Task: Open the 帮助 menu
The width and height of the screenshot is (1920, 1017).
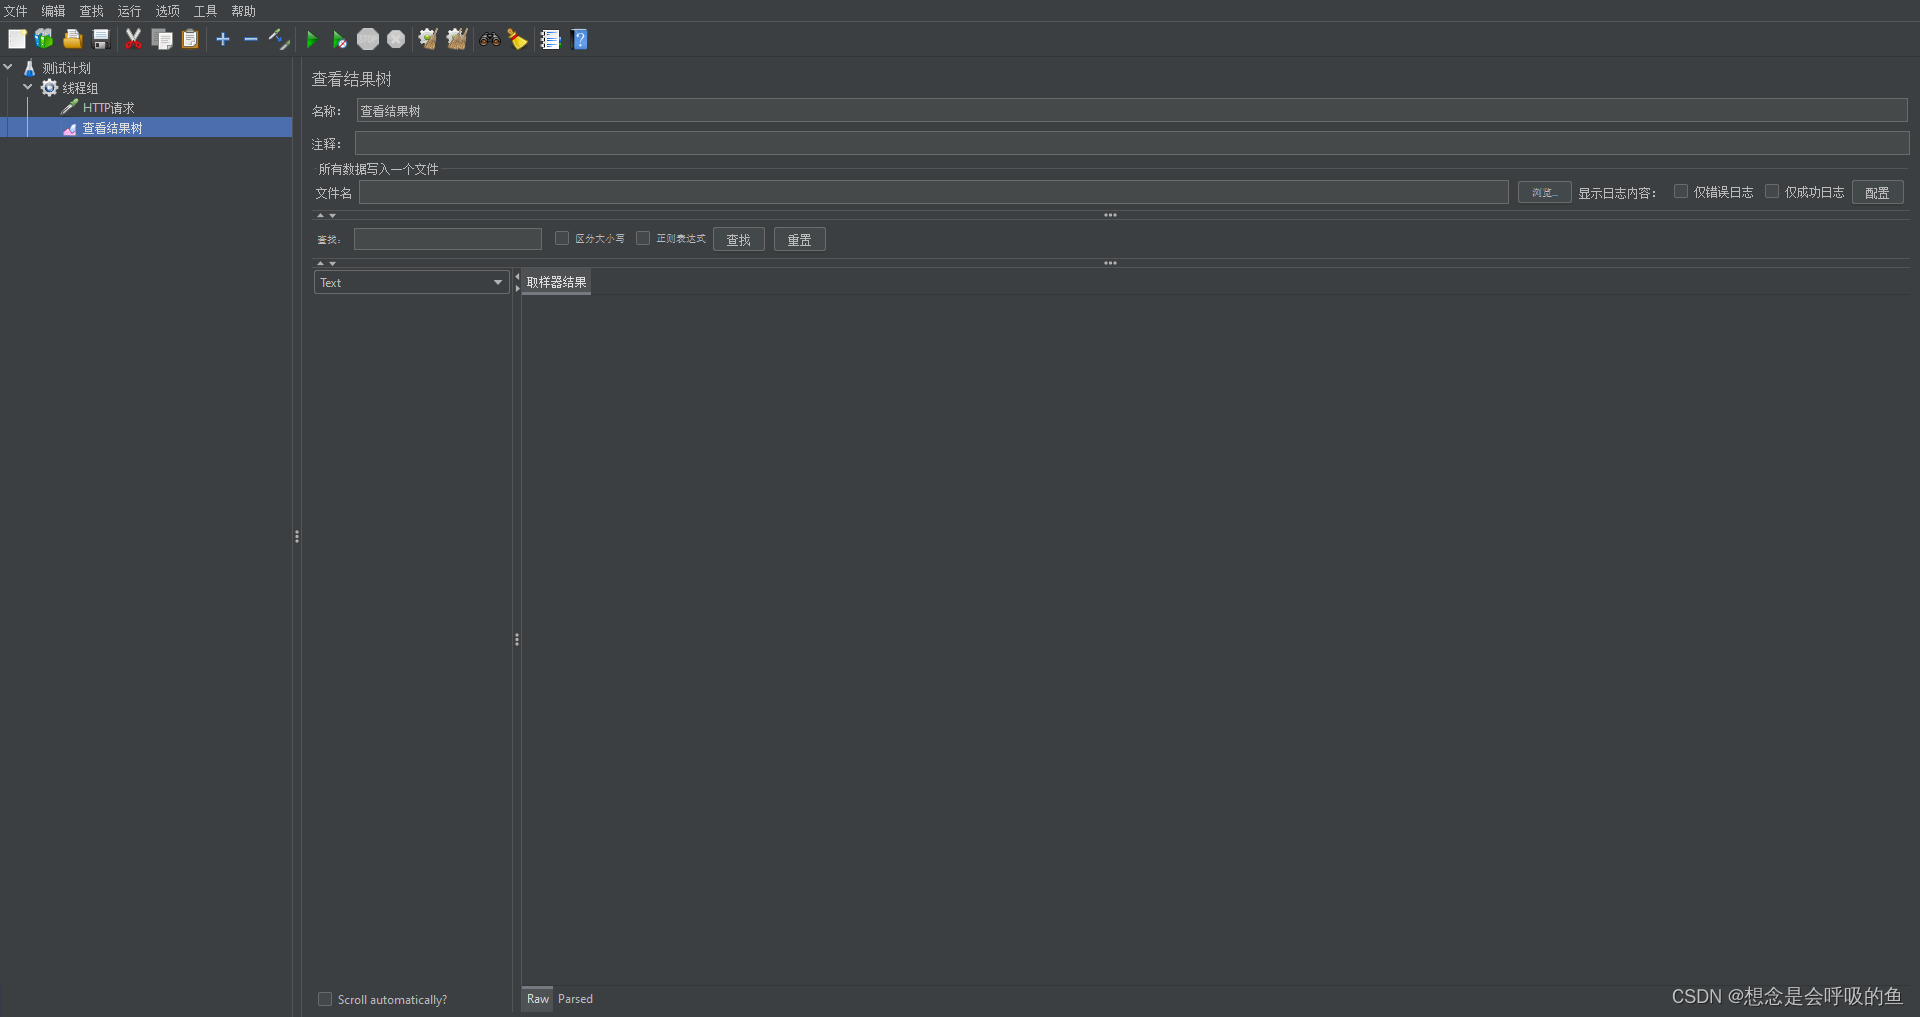Action: 243,11
